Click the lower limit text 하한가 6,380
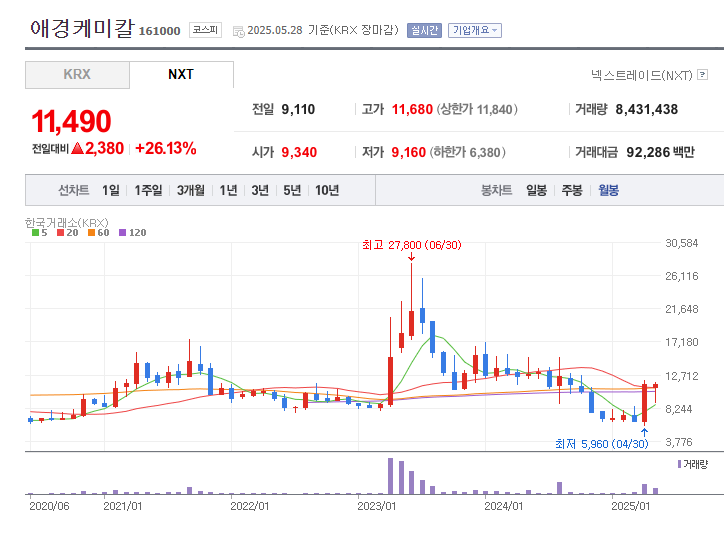 click(467, 152)
